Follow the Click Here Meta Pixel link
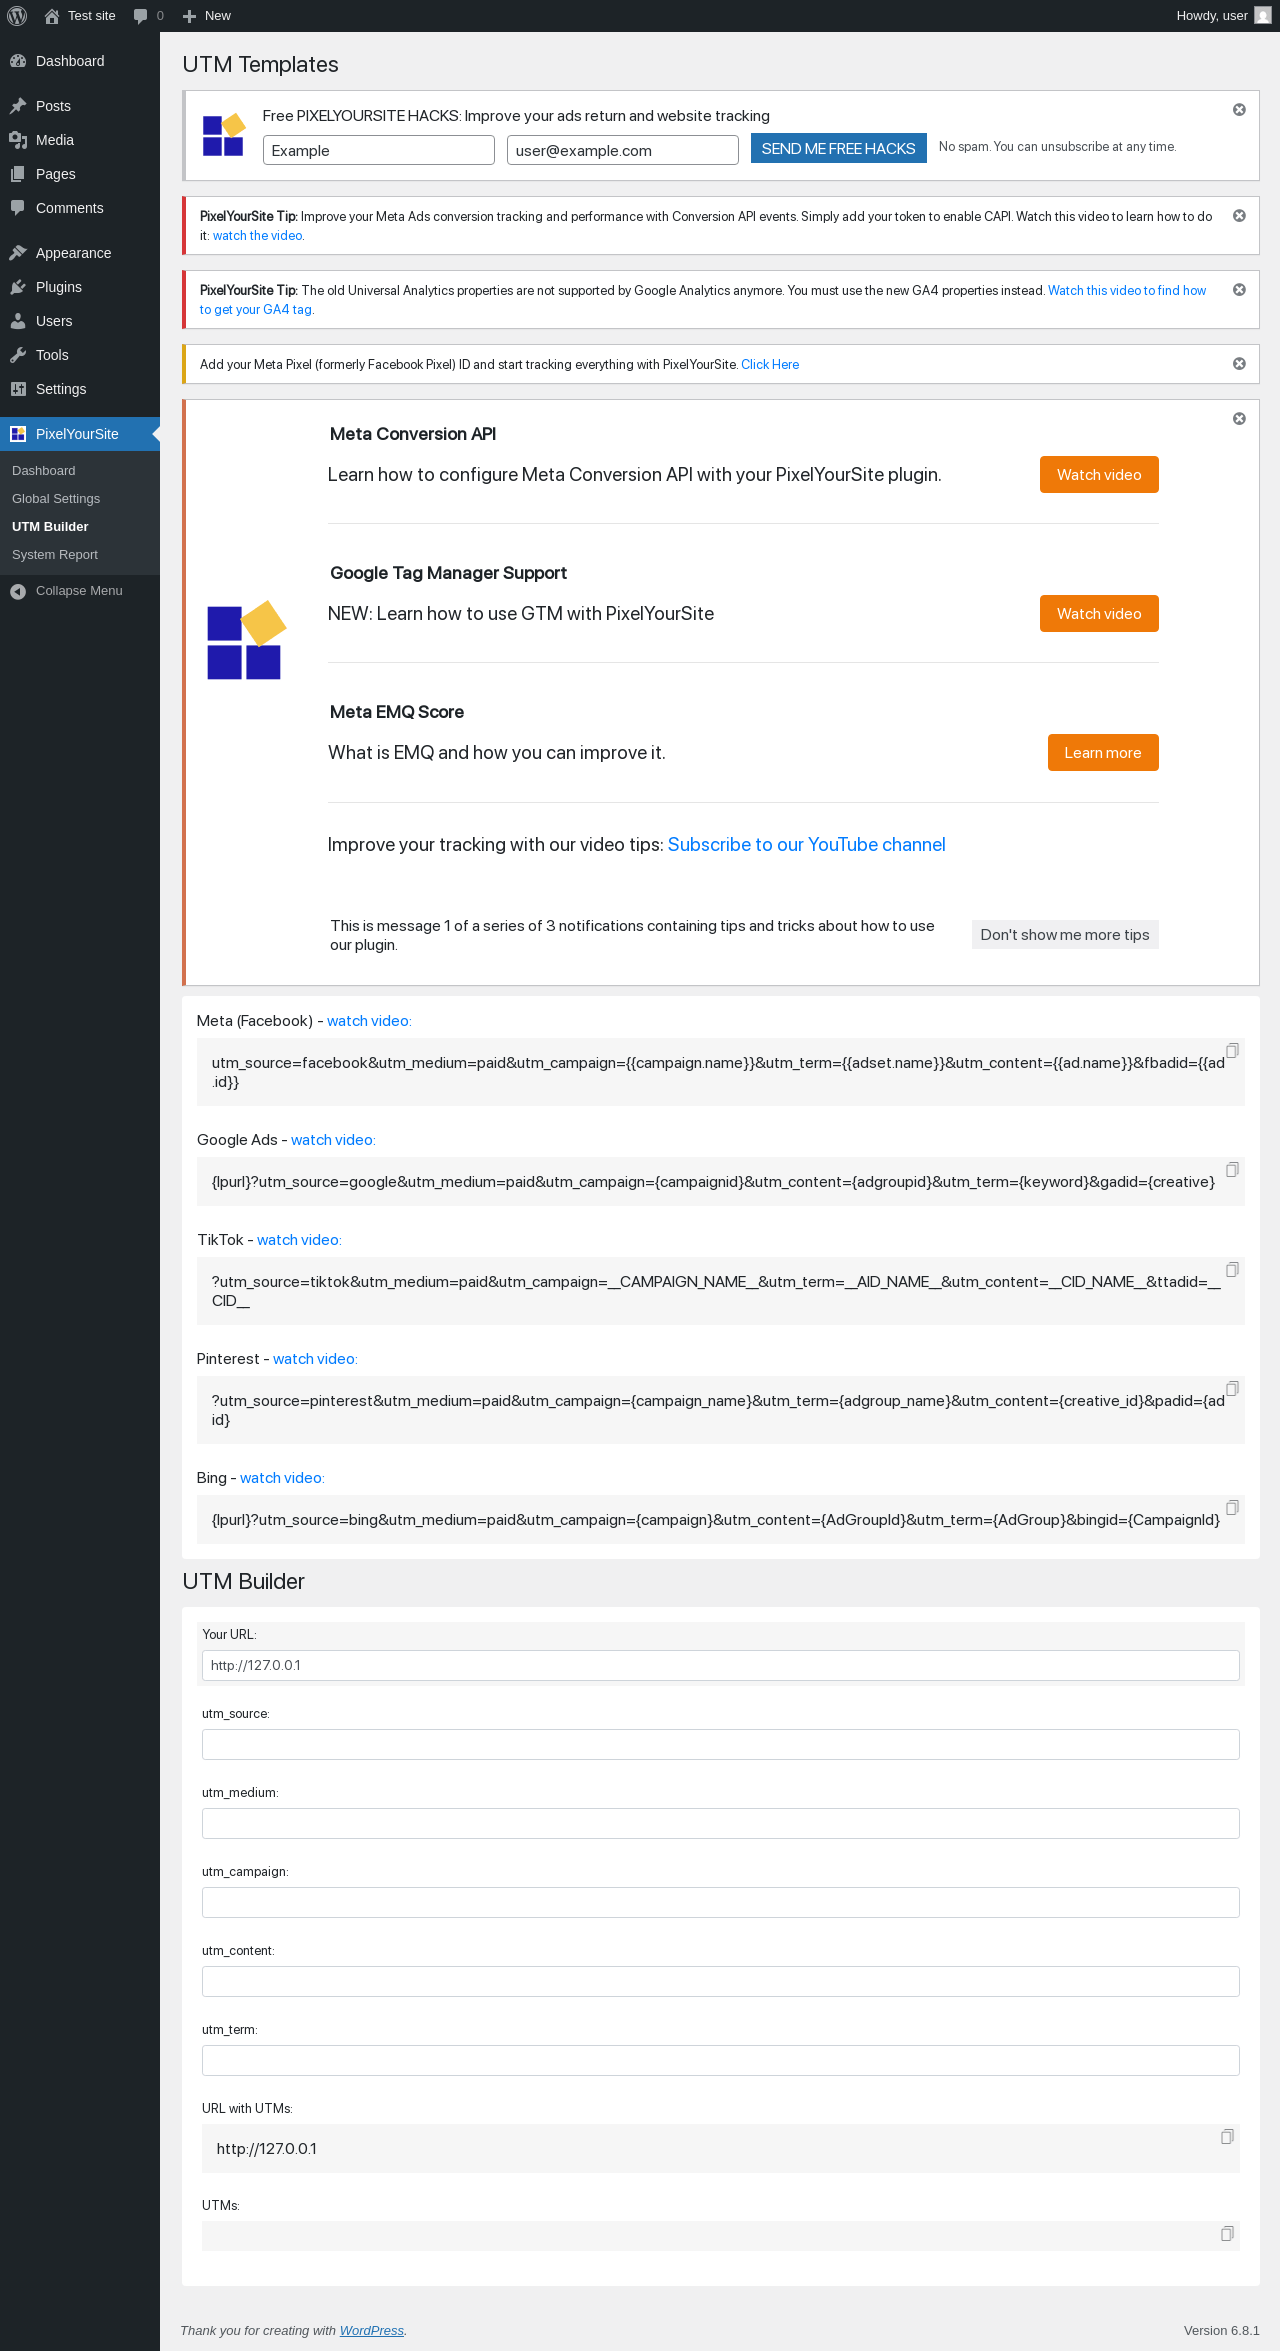 (770, 365)
